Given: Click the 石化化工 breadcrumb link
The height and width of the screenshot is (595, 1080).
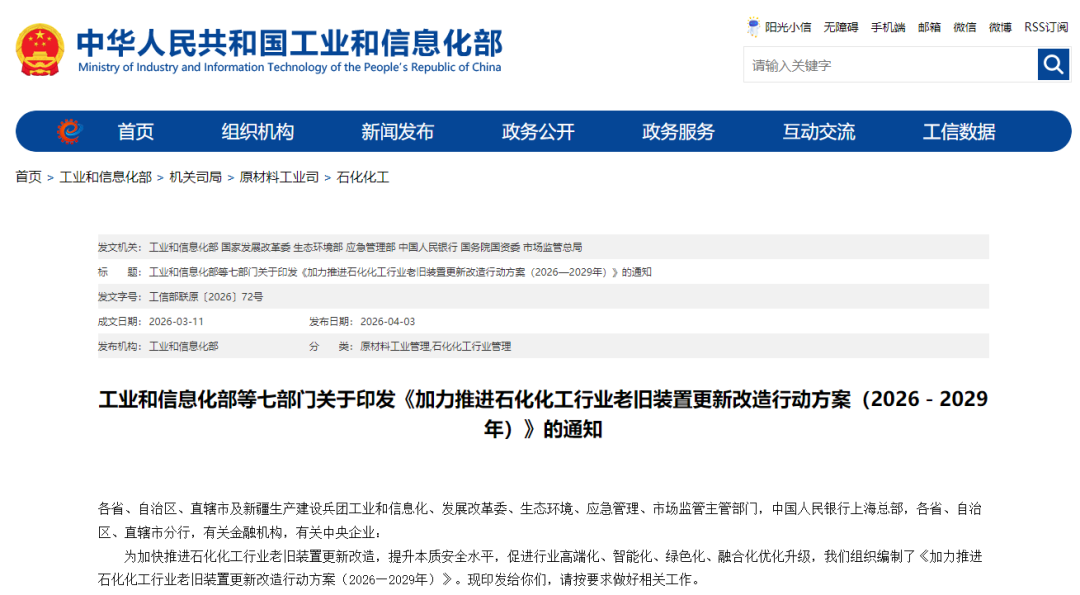Looking at the screenshot, I should [x=363, y=177].
